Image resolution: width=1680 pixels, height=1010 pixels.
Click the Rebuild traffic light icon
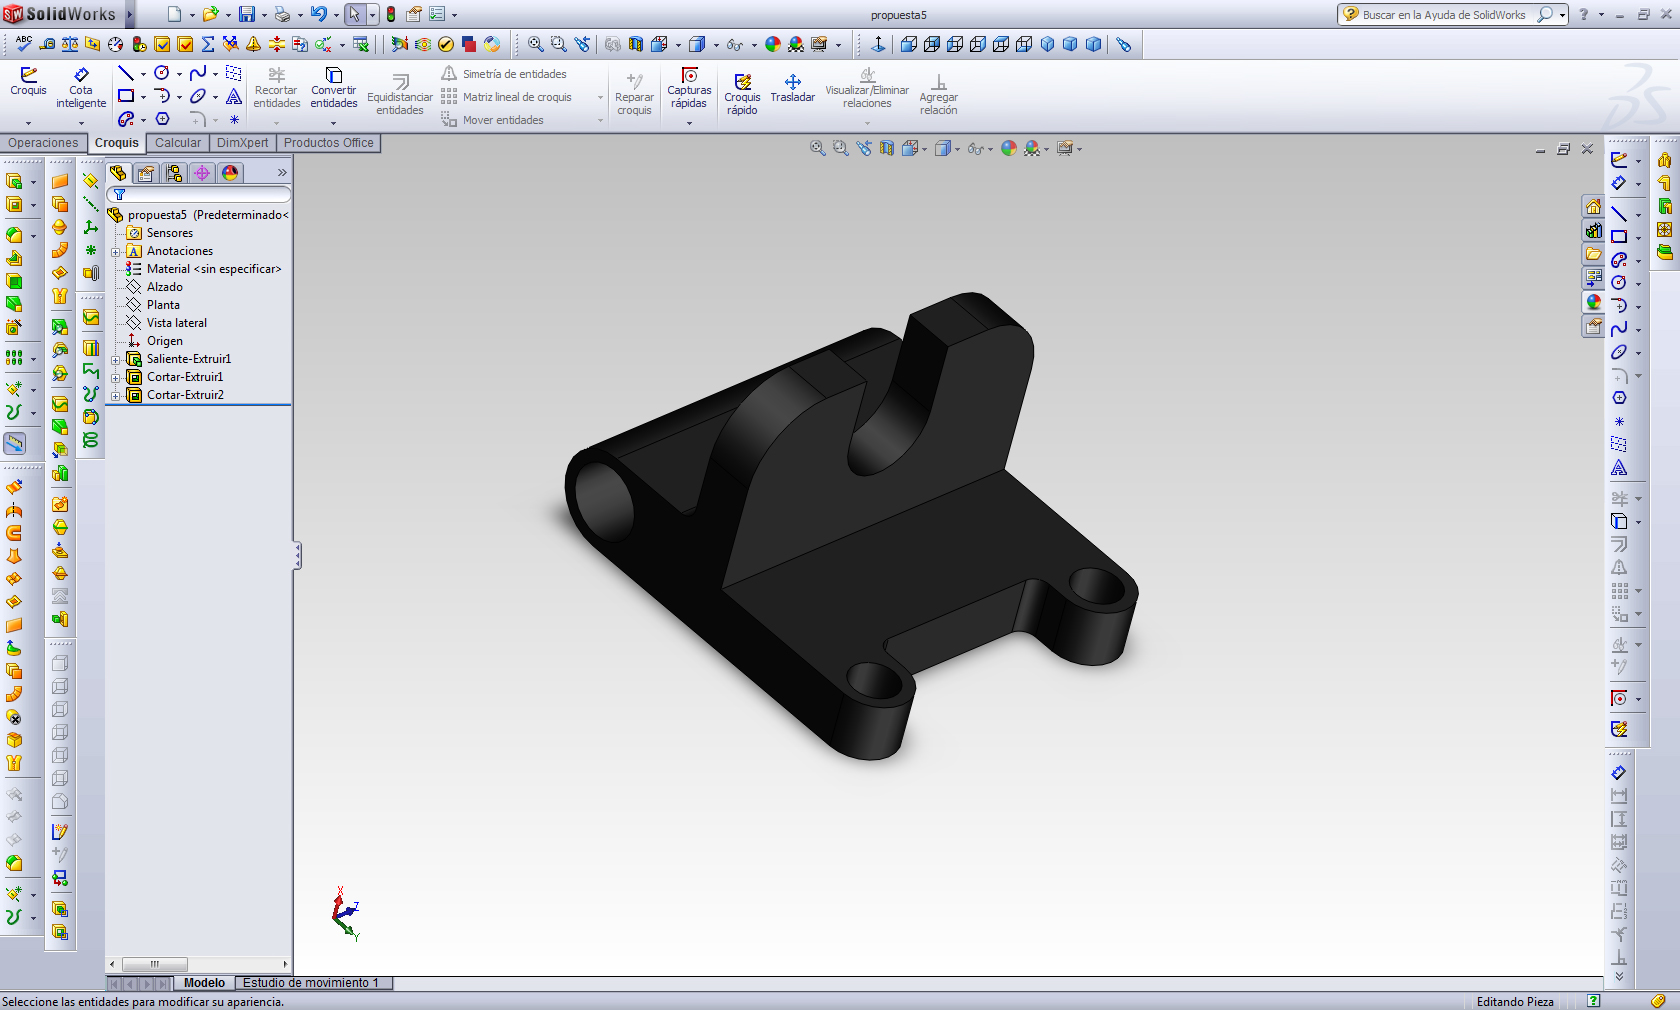[391, 14]
